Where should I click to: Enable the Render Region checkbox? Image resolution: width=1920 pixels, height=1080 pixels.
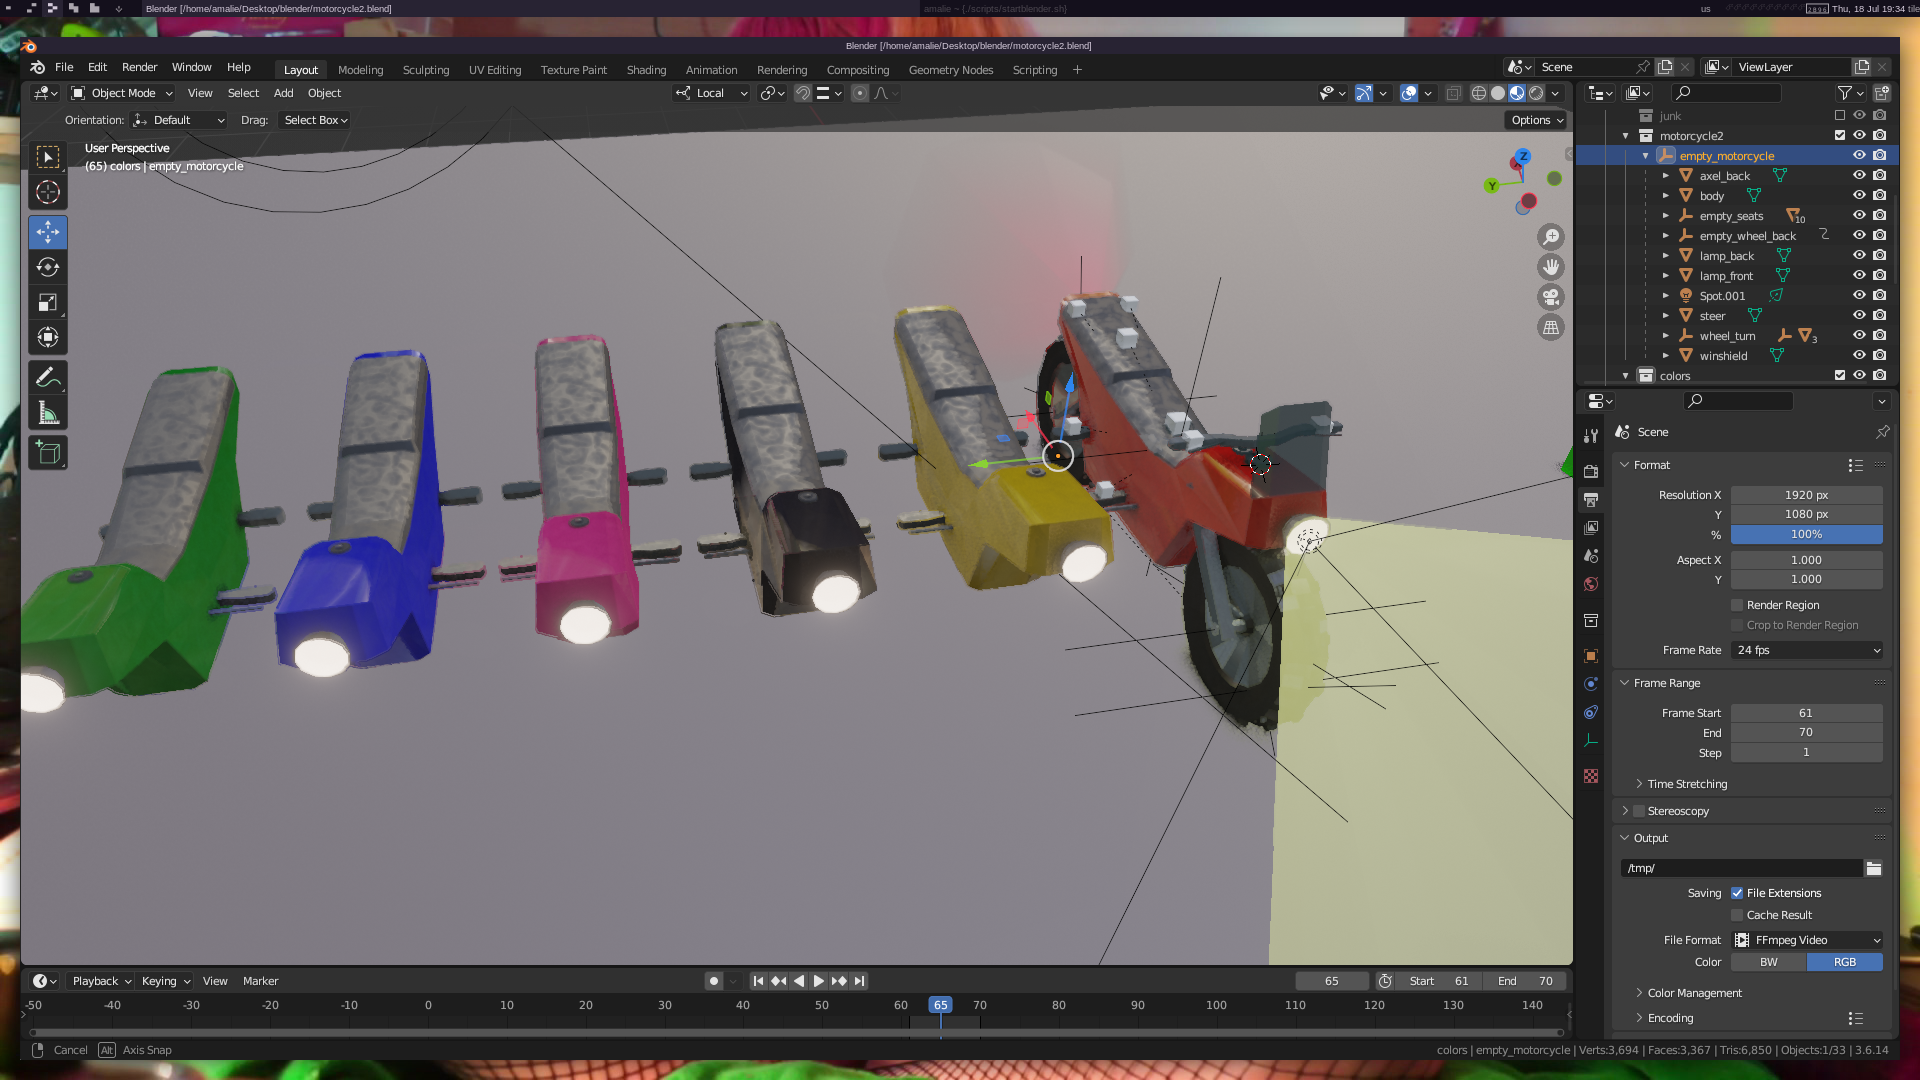click(x=1737, y=605)
